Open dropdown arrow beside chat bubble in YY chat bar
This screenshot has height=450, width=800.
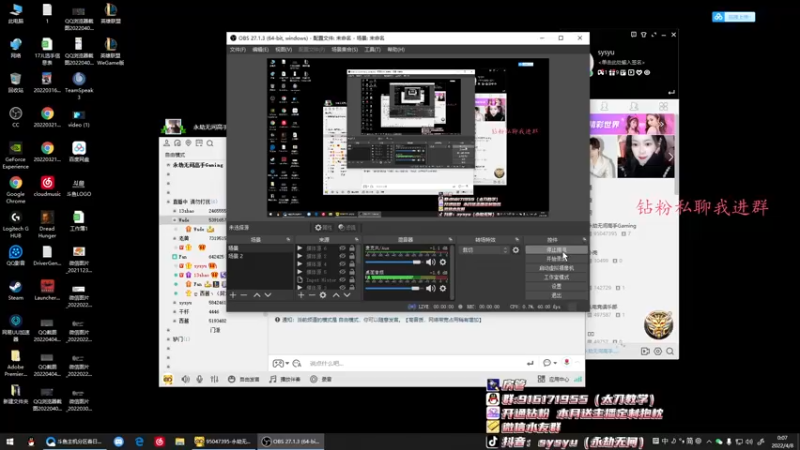pos(555,363)
